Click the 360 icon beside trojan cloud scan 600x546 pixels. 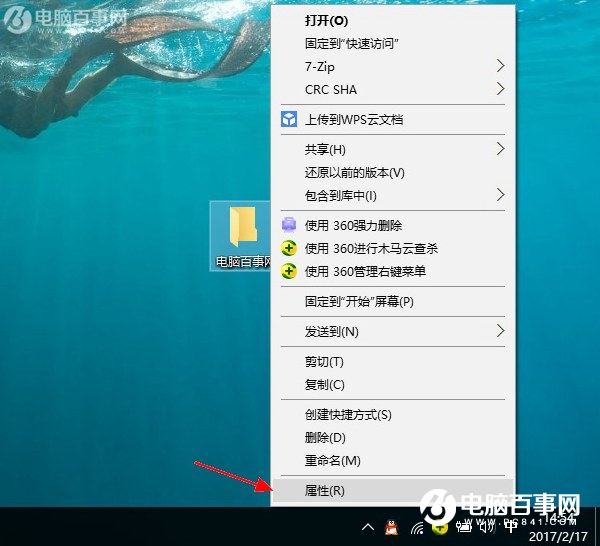pos(289,248)
